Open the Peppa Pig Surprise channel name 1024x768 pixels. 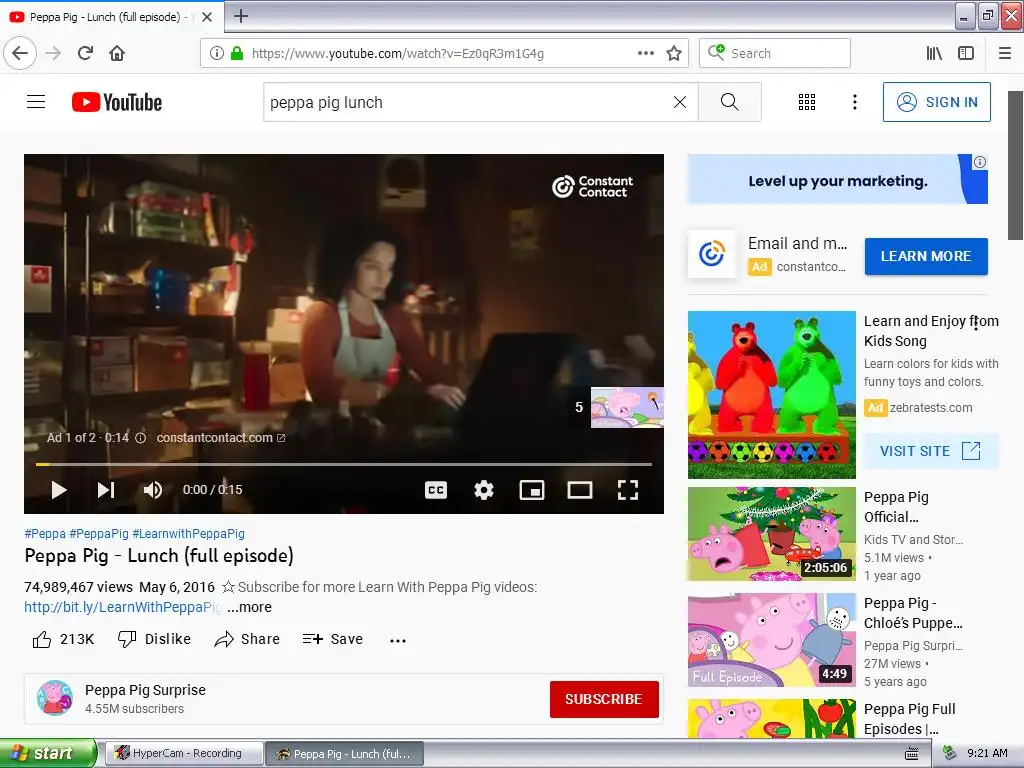(x=145, y=690)
